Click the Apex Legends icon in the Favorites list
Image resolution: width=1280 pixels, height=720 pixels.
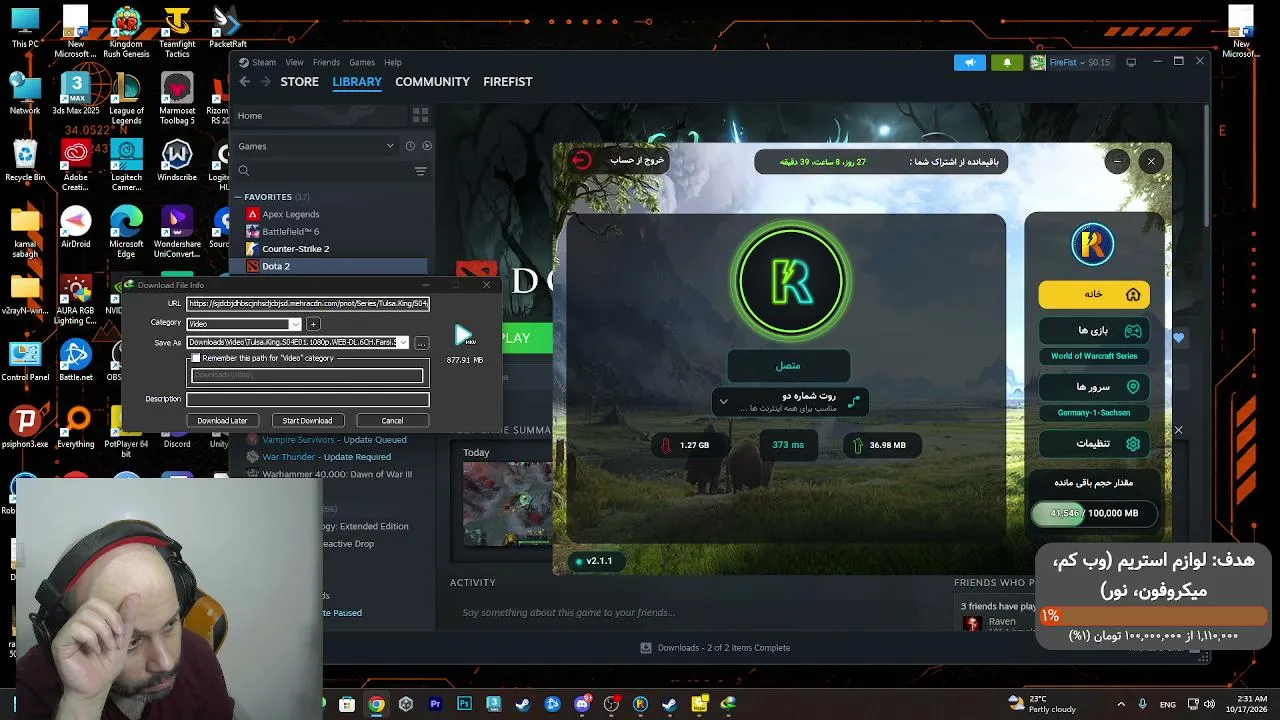pyautogui.click(x=253, y=214)
